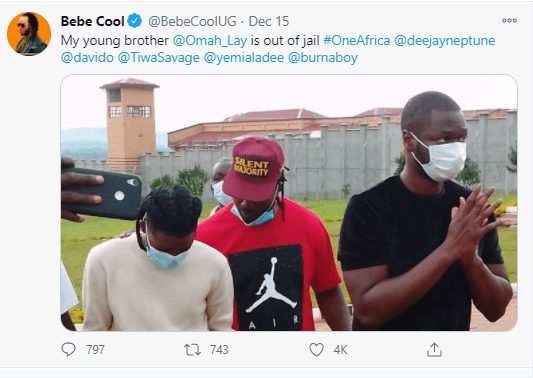Image resolution: width=533 pixels, height=378 pixels.
Task: Enlarge the attached tweet photo
Action: point(289,203)
